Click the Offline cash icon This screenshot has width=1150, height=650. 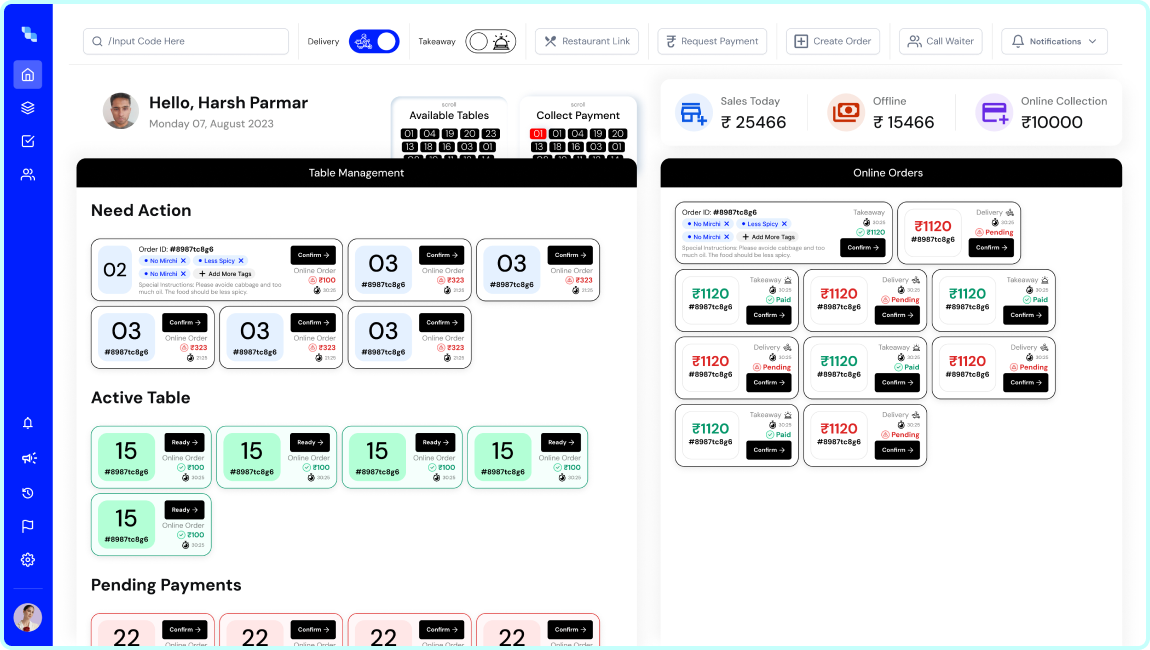(846, 112)
